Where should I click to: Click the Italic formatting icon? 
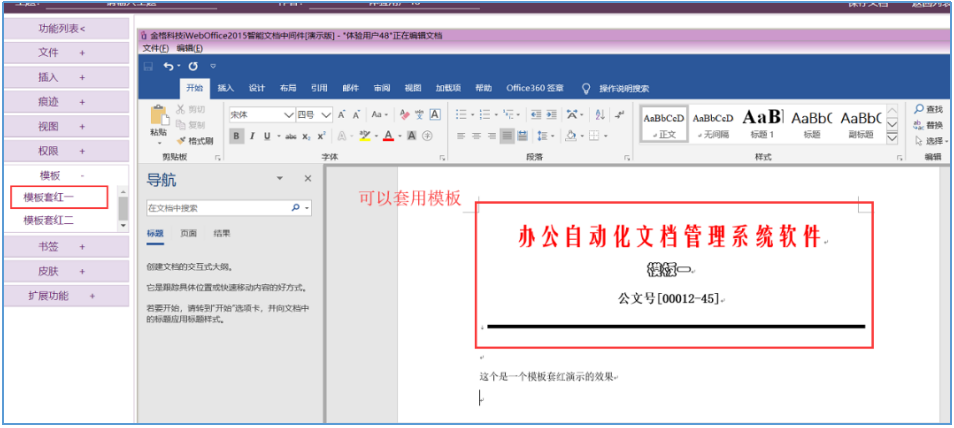coord(253,136)
